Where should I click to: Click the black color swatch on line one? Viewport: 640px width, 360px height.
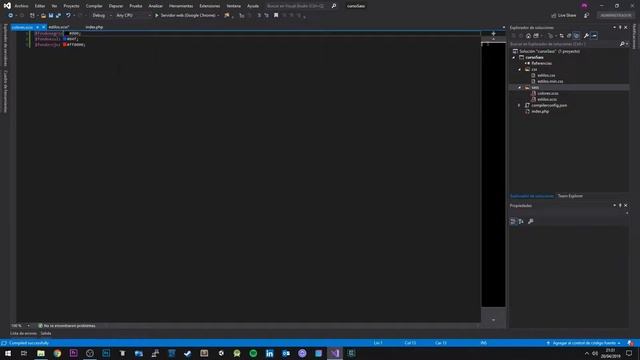pos(66,33)
